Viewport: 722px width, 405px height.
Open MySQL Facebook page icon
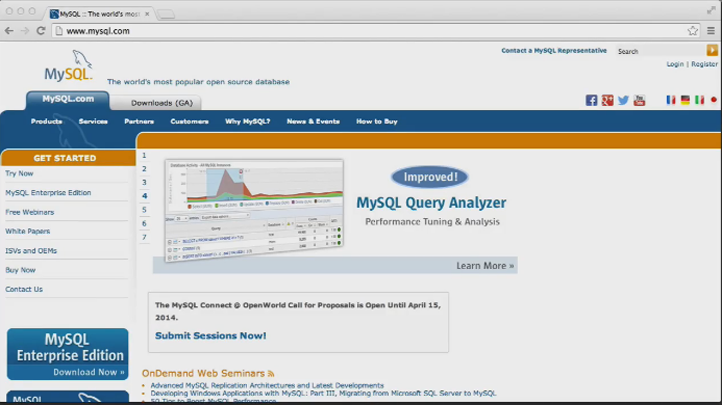coord(591,100)
